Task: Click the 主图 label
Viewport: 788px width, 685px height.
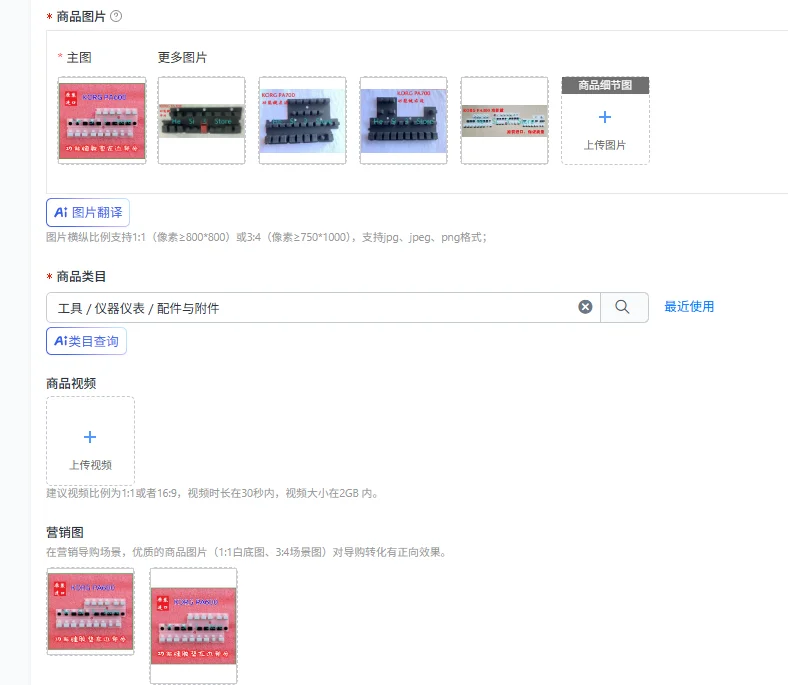Action: tap(79, 58)
